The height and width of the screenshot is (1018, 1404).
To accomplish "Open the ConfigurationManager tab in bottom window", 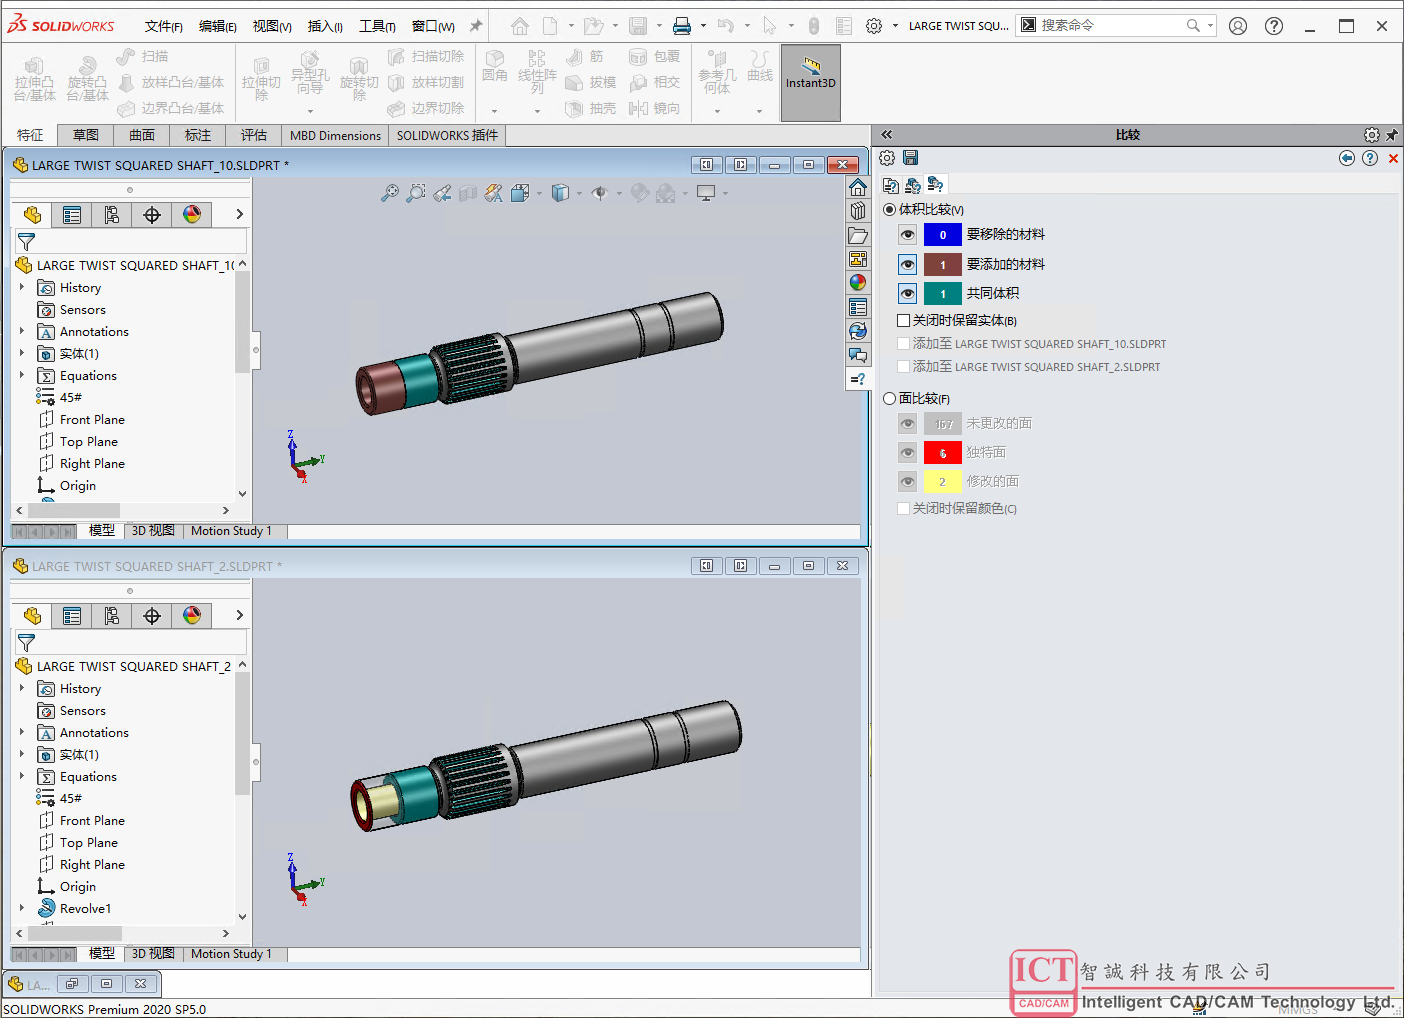I will [112, 615].
